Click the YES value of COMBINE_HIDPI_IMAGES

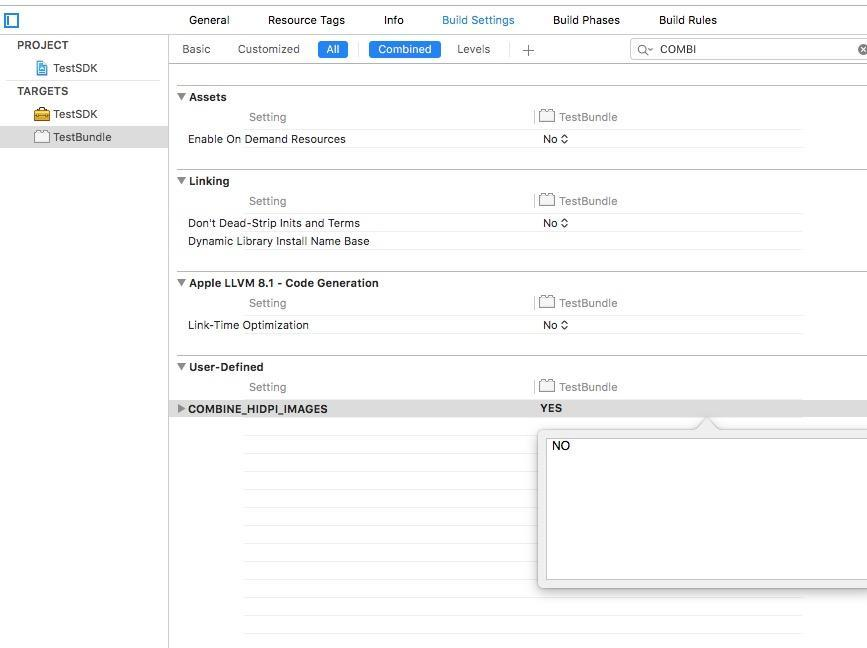(x=551, y=408)
